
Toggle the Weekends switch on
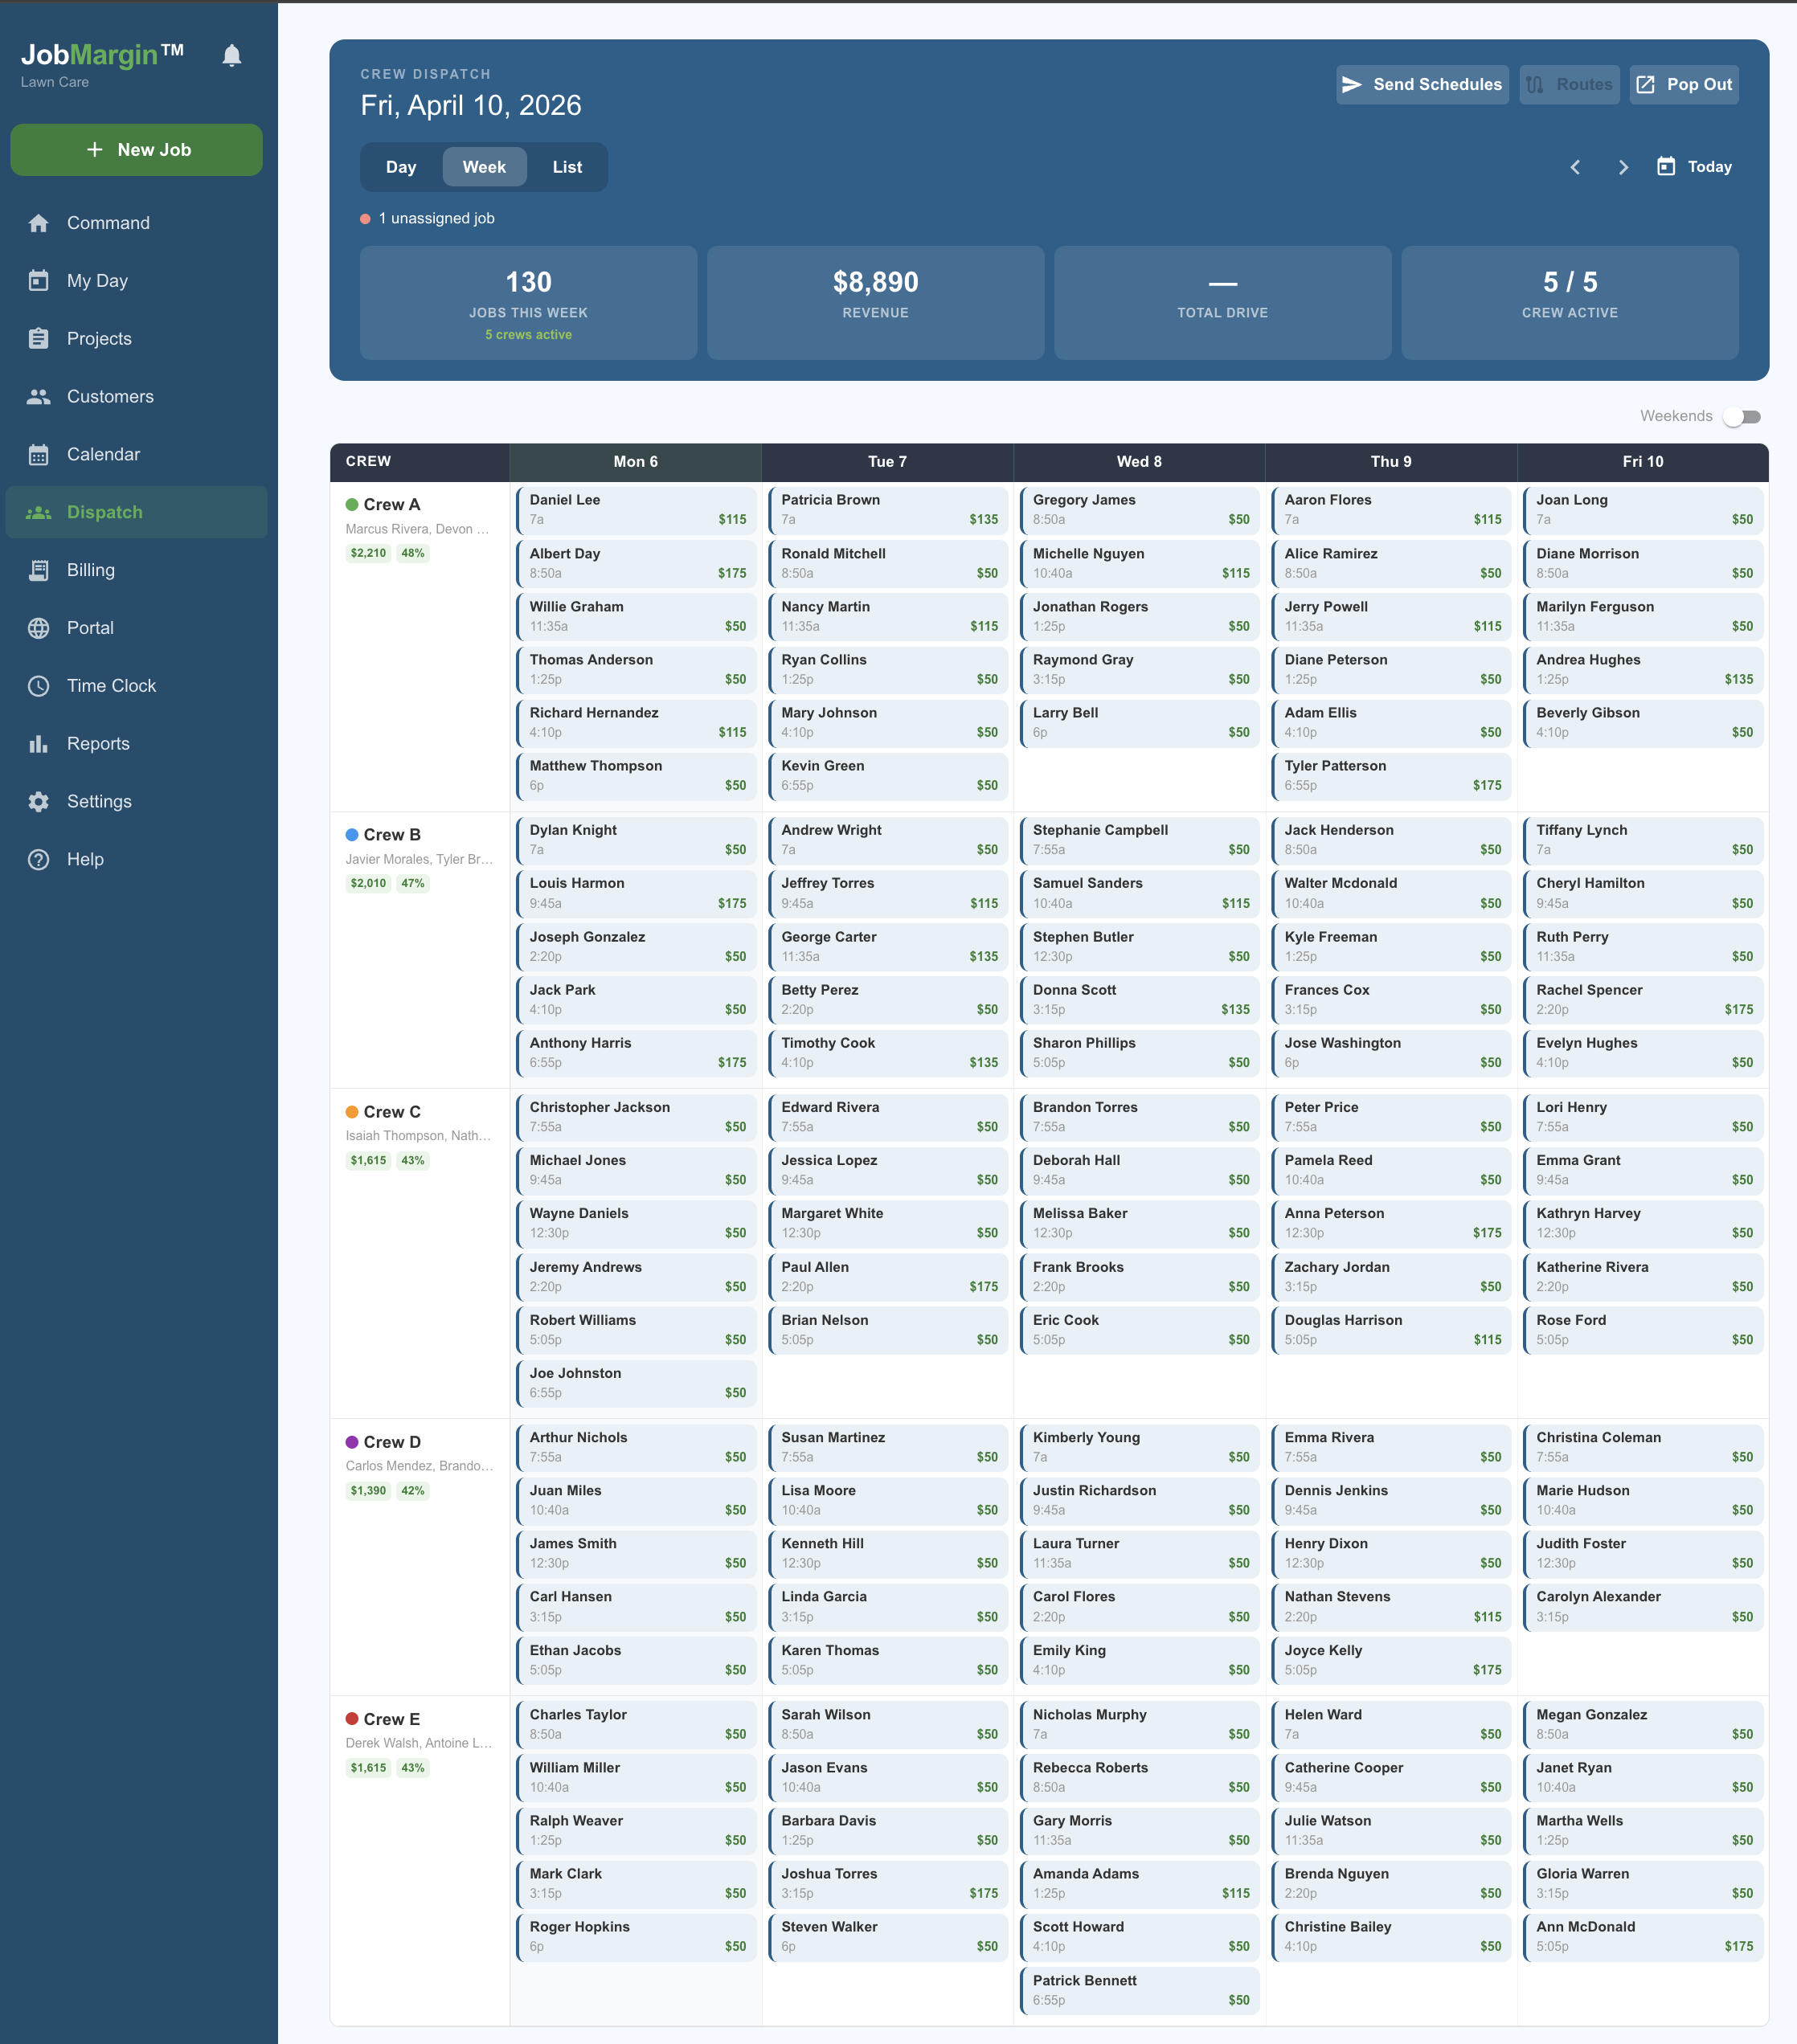tap(1743, 416)
